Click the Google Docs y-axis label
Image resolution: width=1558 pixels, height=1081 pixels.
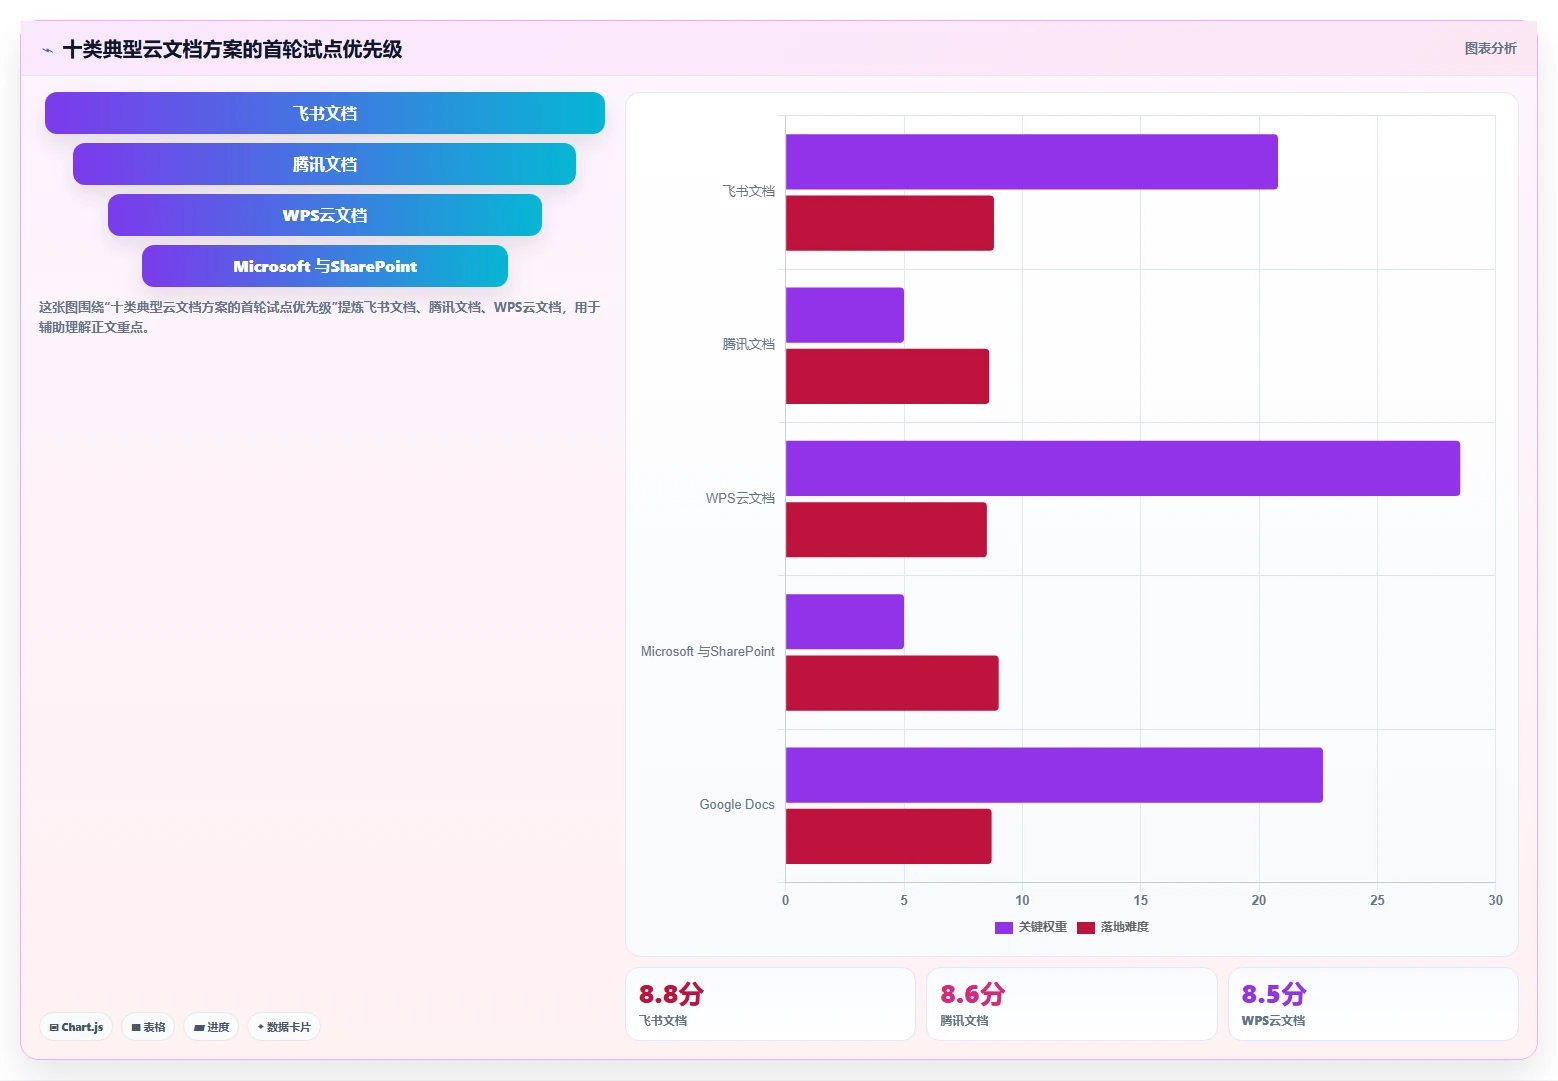click(x=737, y=804)
